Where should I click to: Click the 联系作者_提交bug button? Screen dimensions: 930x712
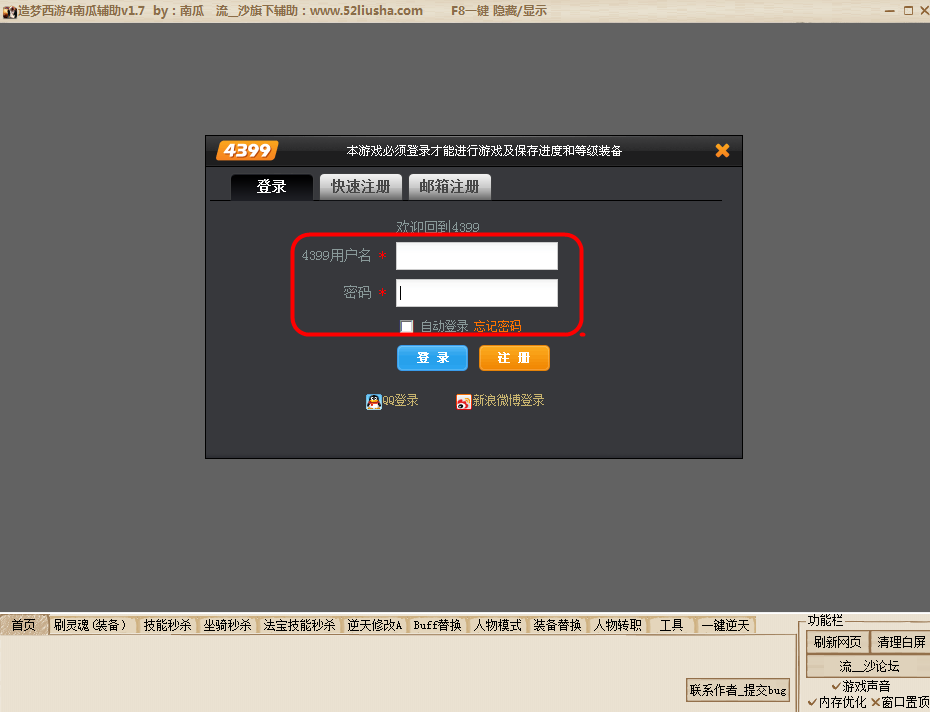pos(738,690)
